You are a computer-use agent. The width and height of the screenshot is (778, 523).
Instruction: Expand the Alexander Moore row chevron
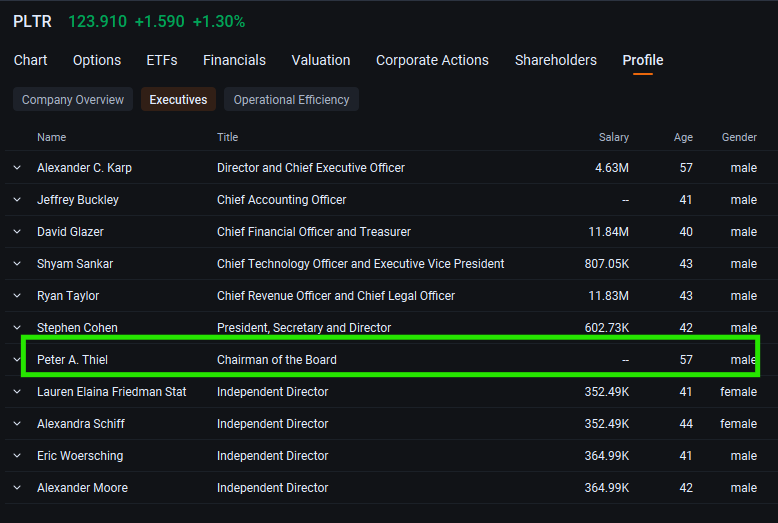[x=17, y=488]
